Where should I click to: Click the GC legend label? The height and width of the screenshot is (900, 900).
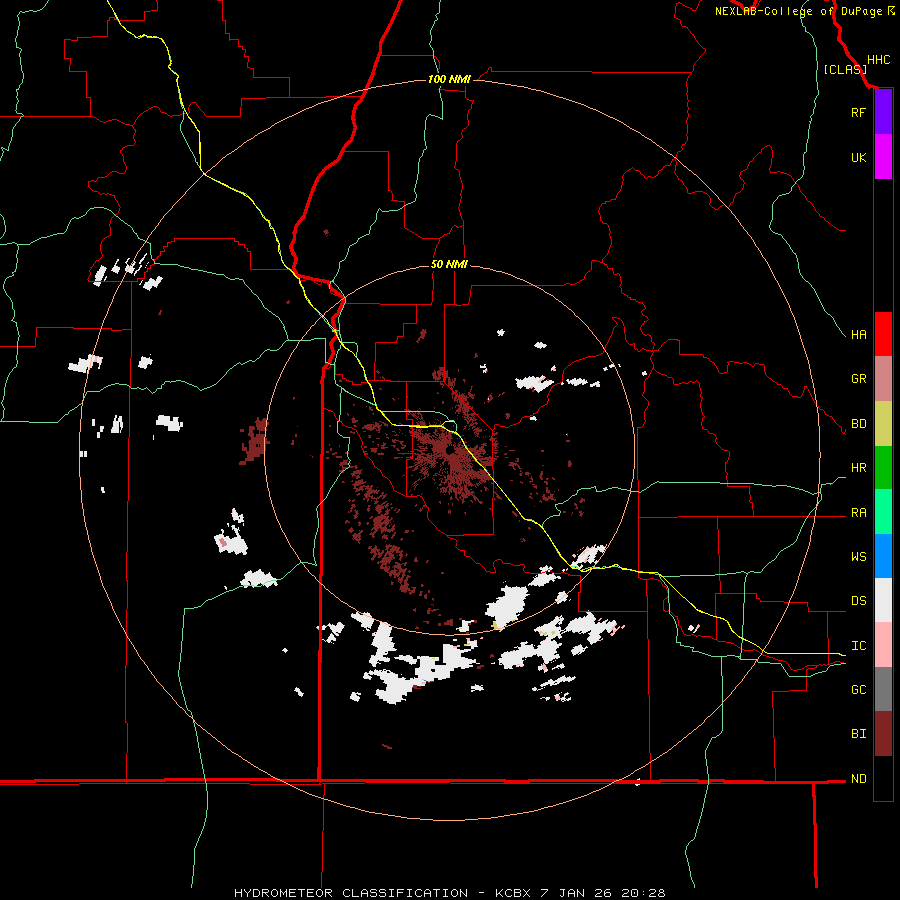pyautogui.click(x=858, y=690)
